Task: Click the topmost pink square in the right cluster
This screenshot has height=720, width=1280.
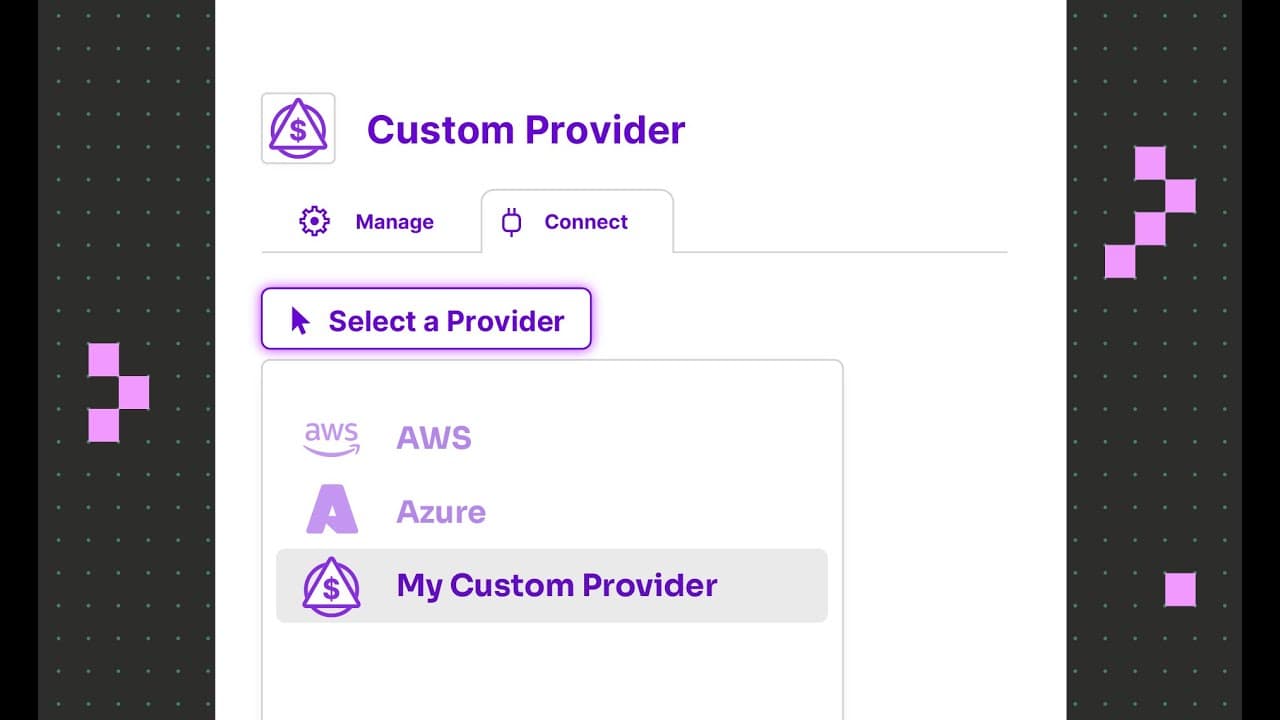Action: click(1150, 163)
